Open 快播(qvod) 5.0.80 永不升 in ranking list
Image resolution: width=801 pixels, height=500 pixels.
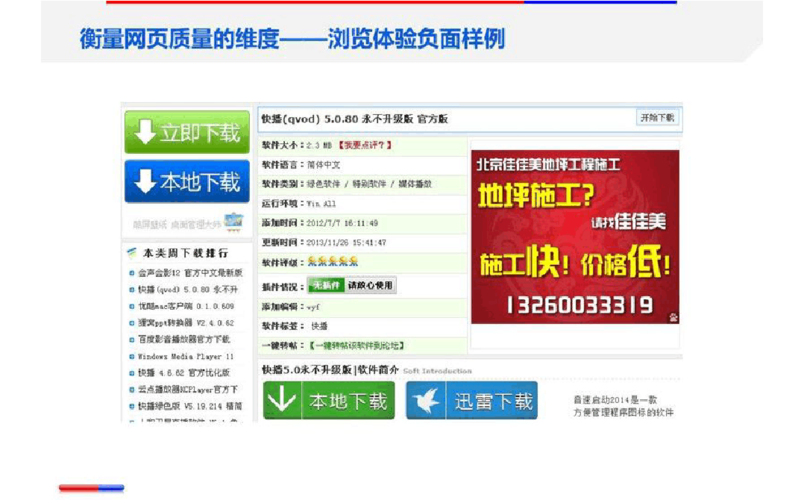(x=188, y=290)
